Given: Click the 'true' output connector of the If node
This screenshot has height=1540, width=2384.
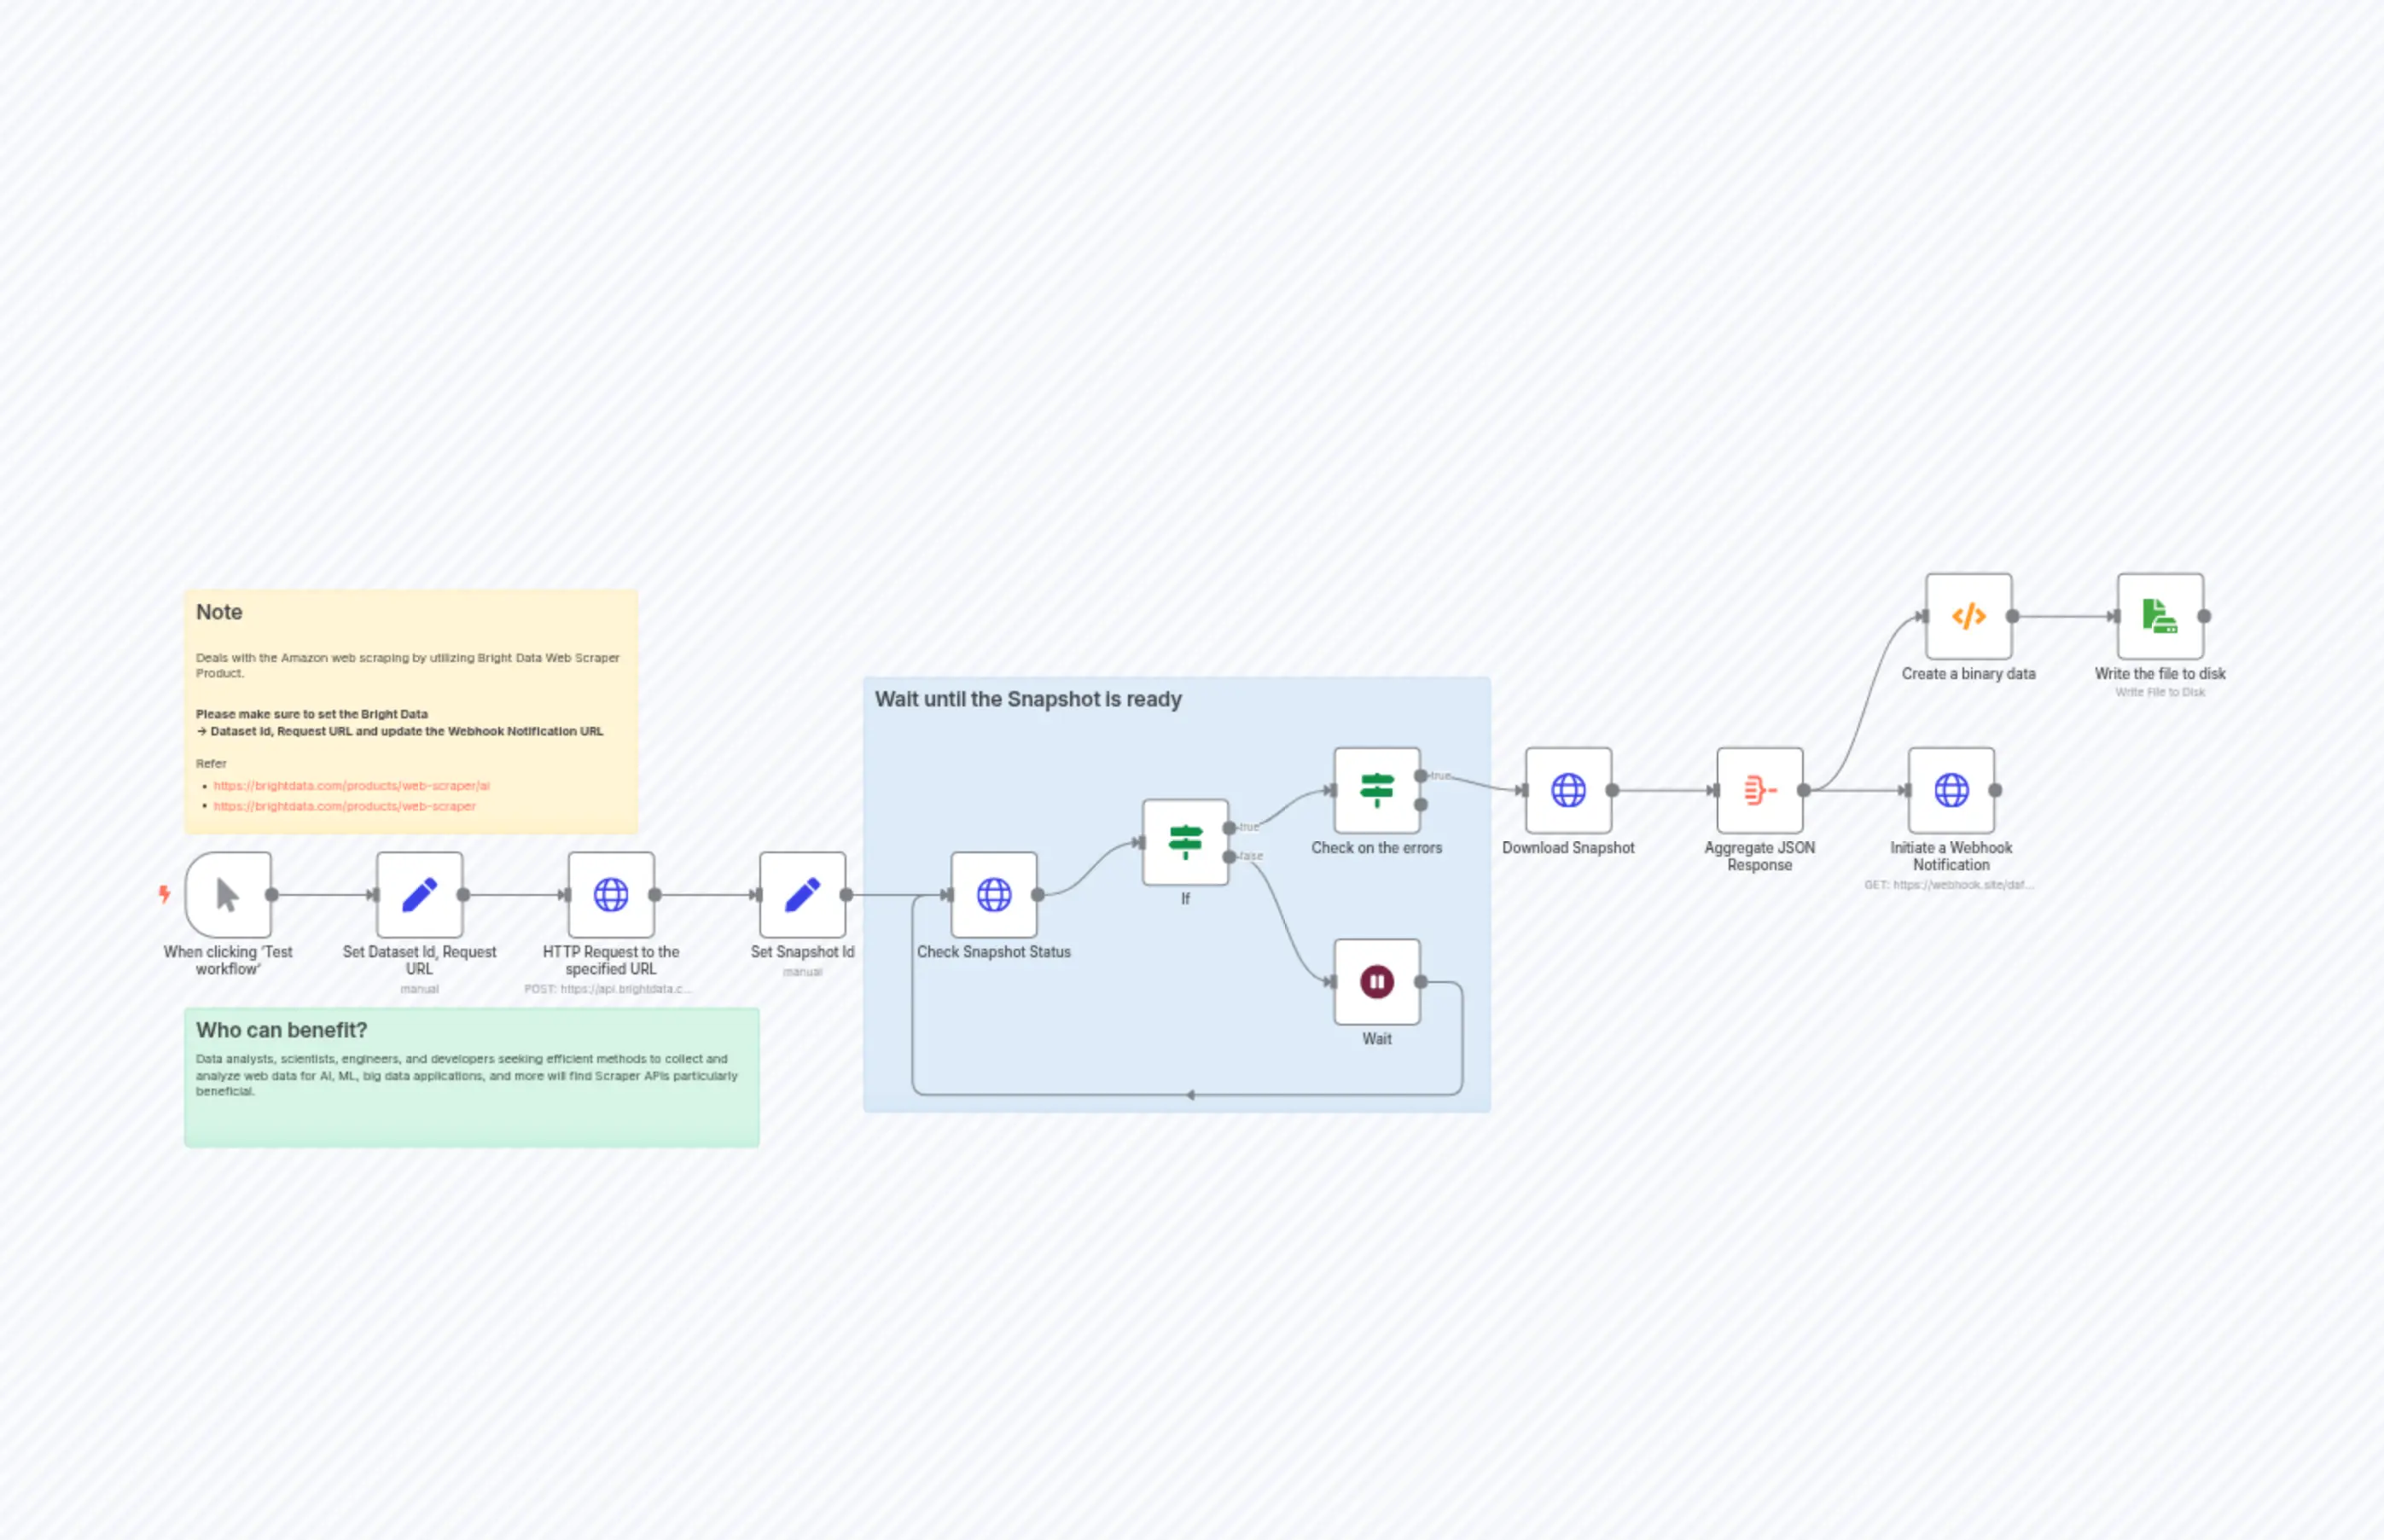Looking at the screenshot, I should tap(1229, 828).
